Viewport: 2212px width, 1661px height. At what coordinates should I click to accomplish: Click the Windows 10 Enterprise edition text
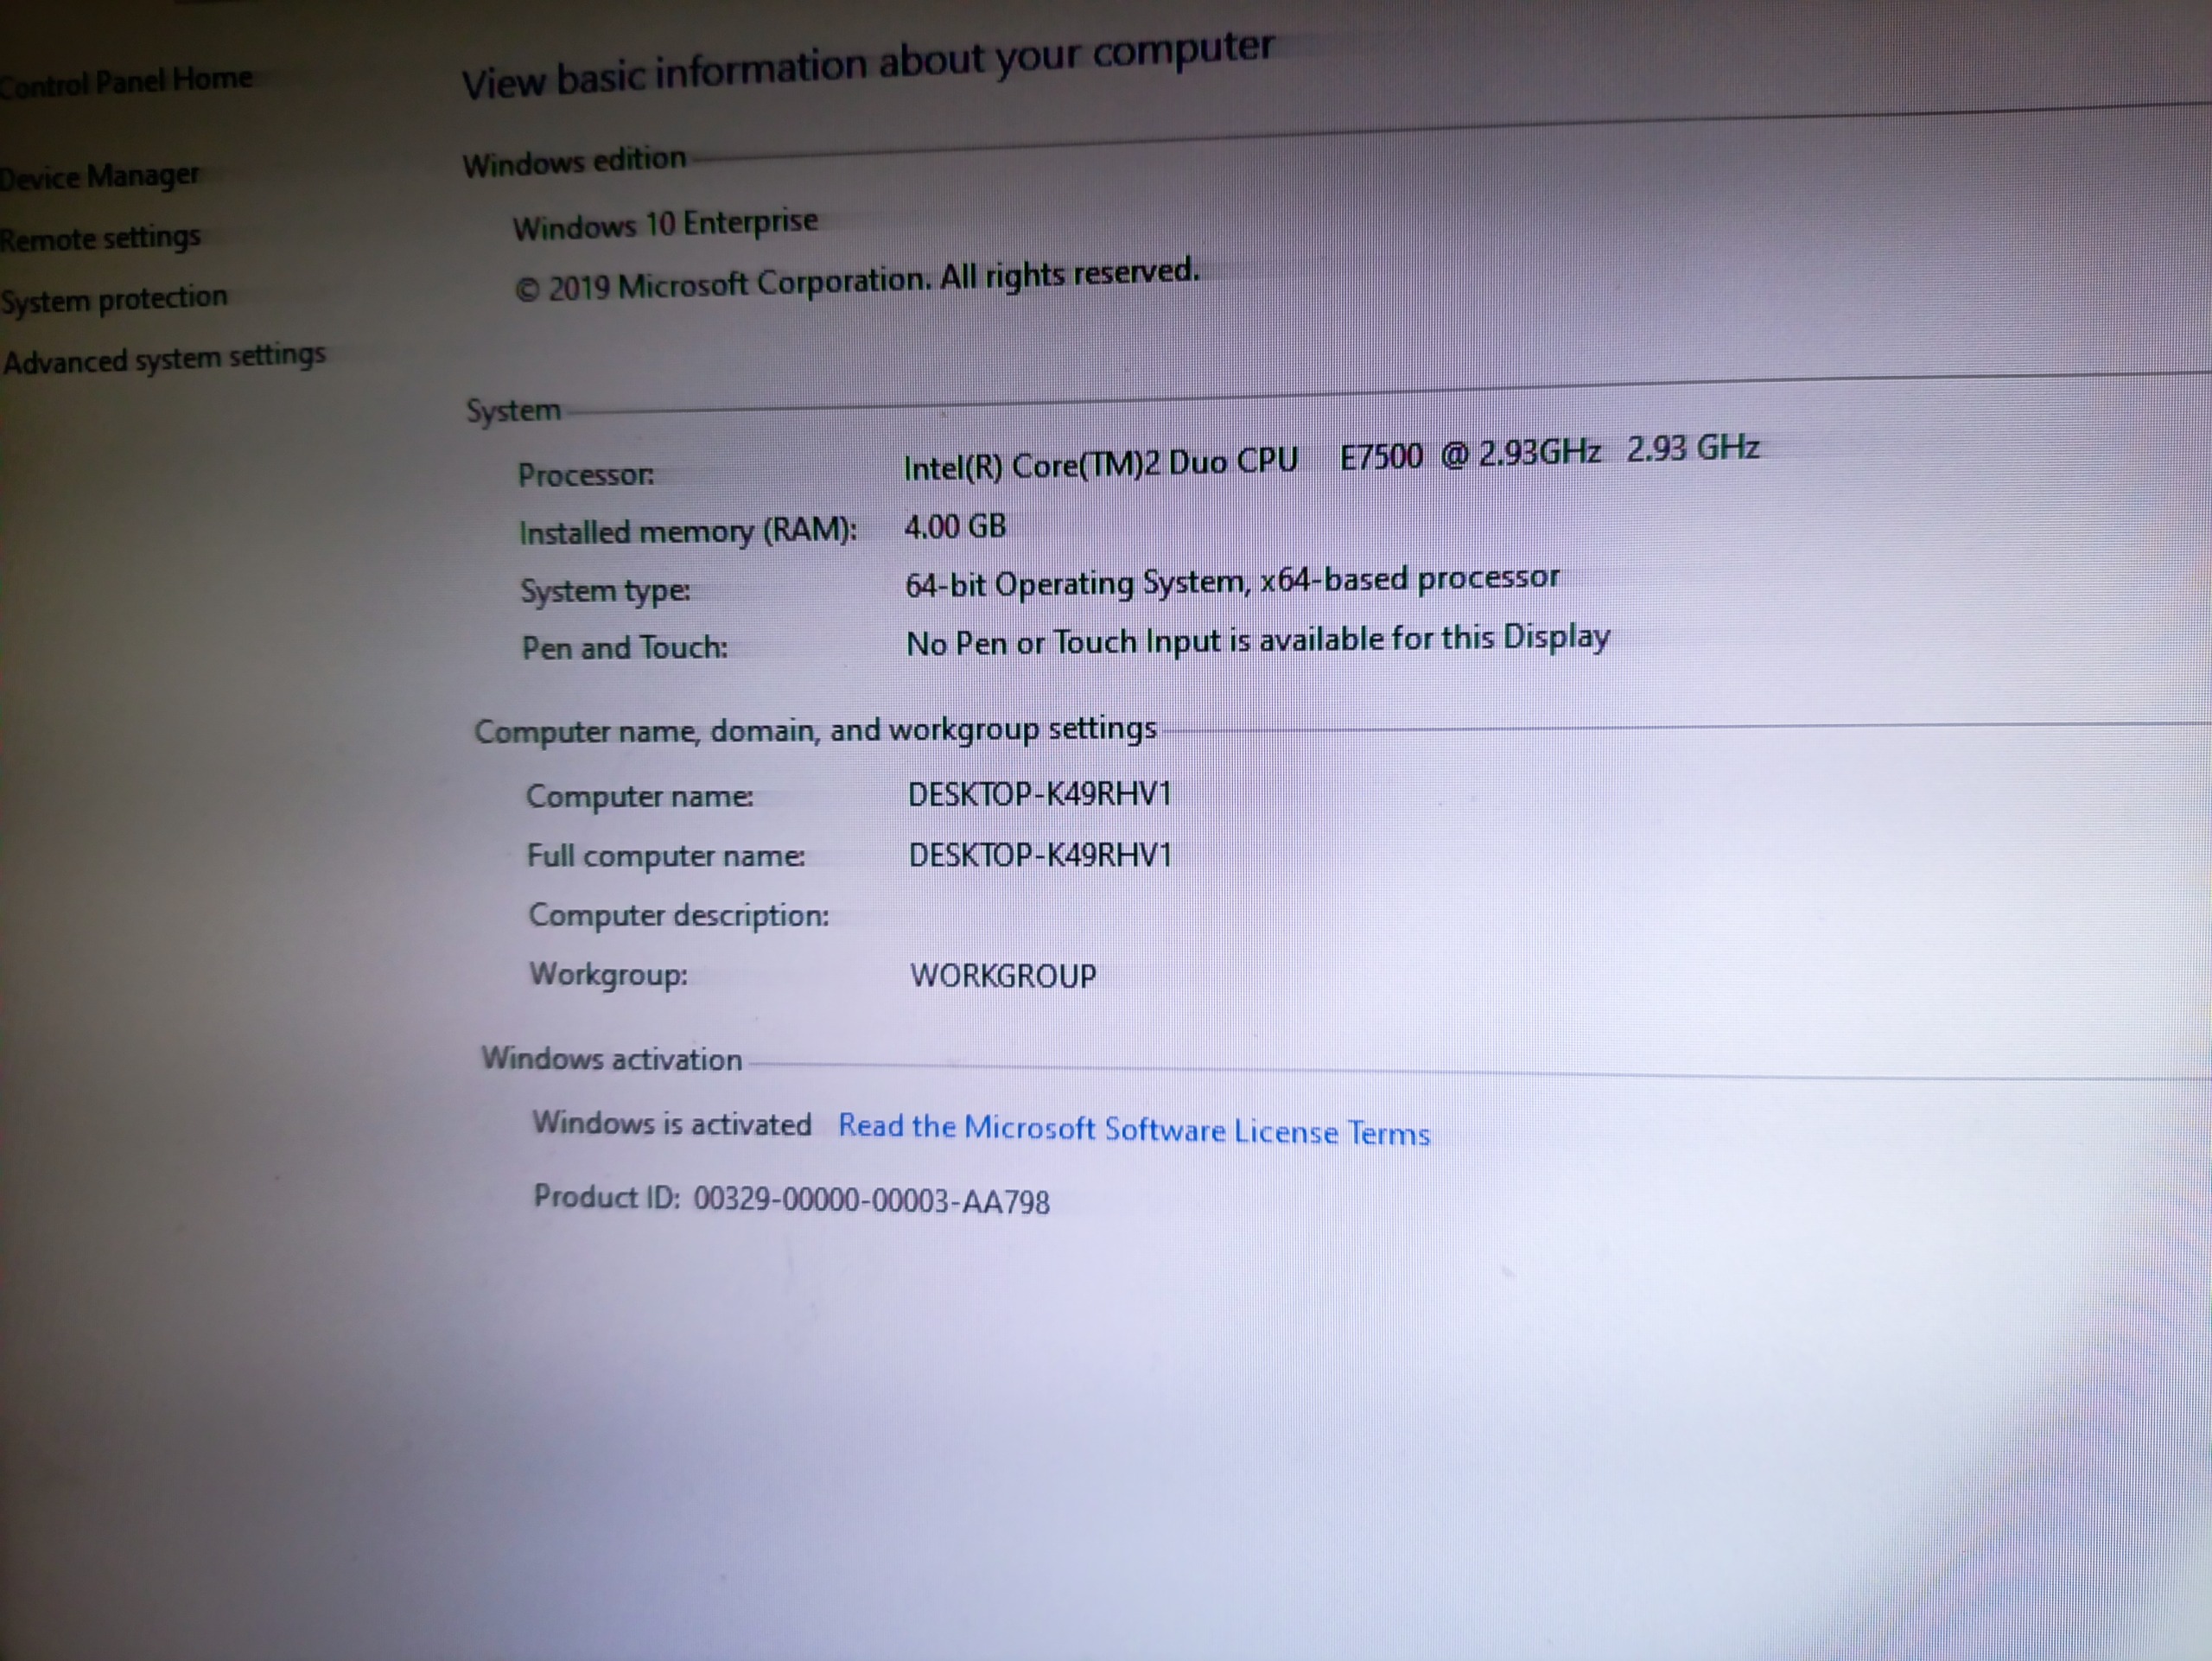tap(665, 224)
